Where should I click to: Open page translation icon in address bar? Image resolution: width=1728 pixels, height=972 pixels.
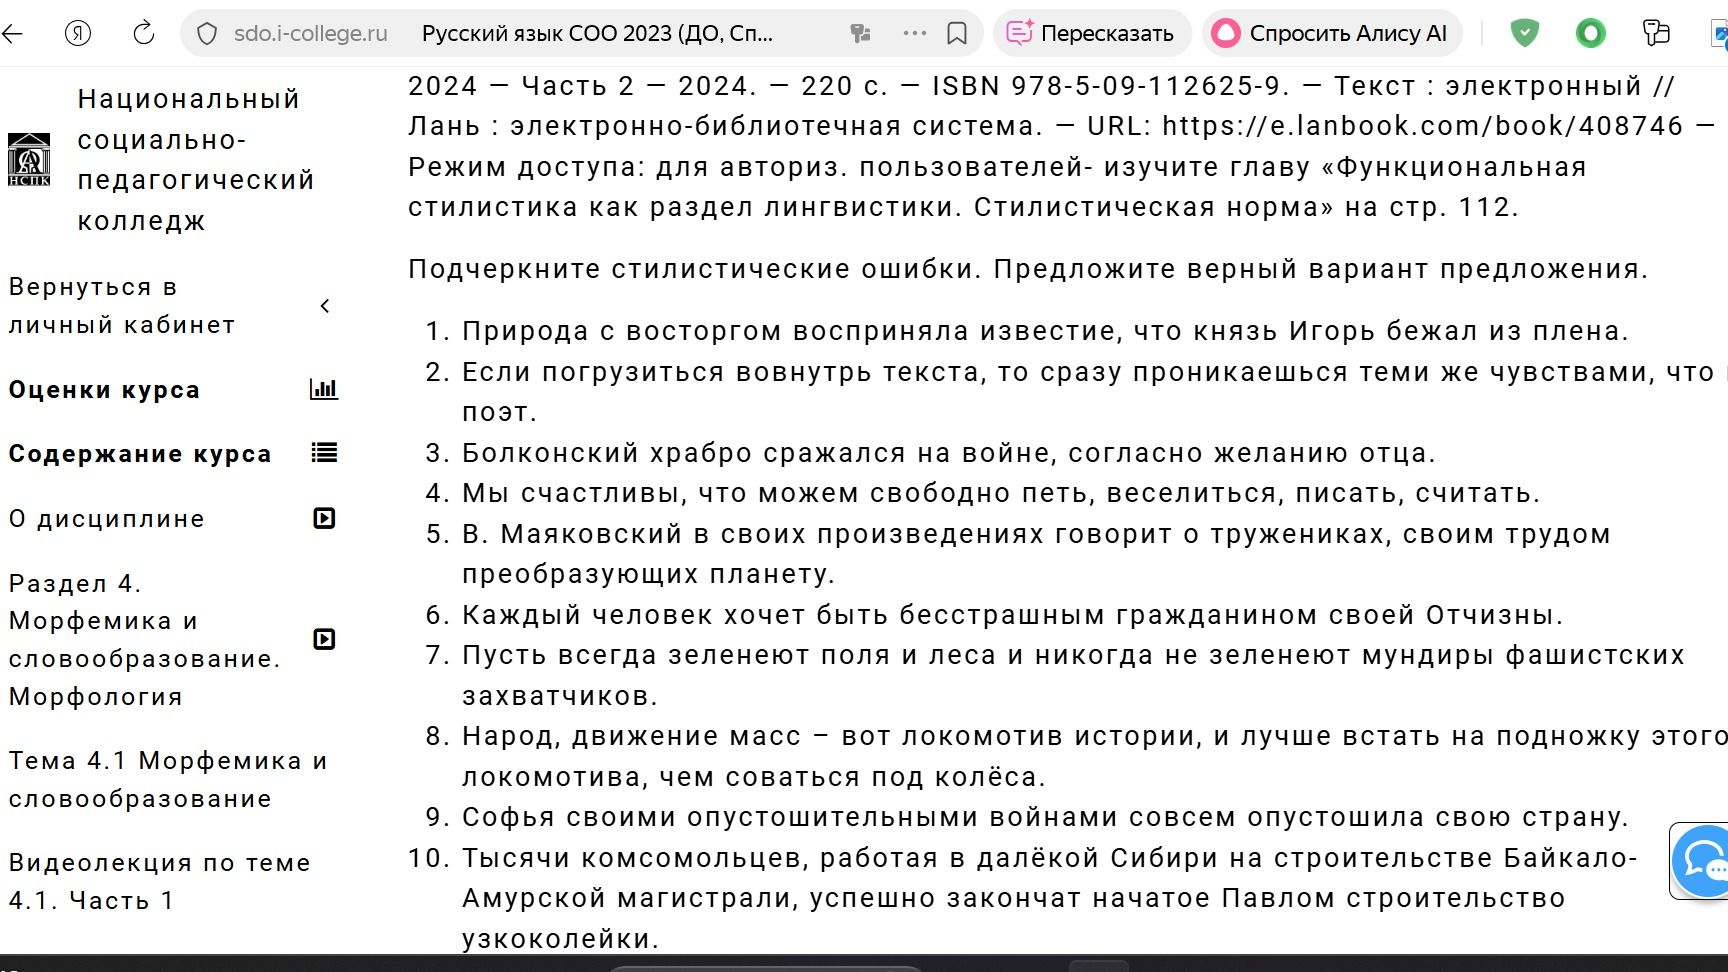[x=860, y=34]
